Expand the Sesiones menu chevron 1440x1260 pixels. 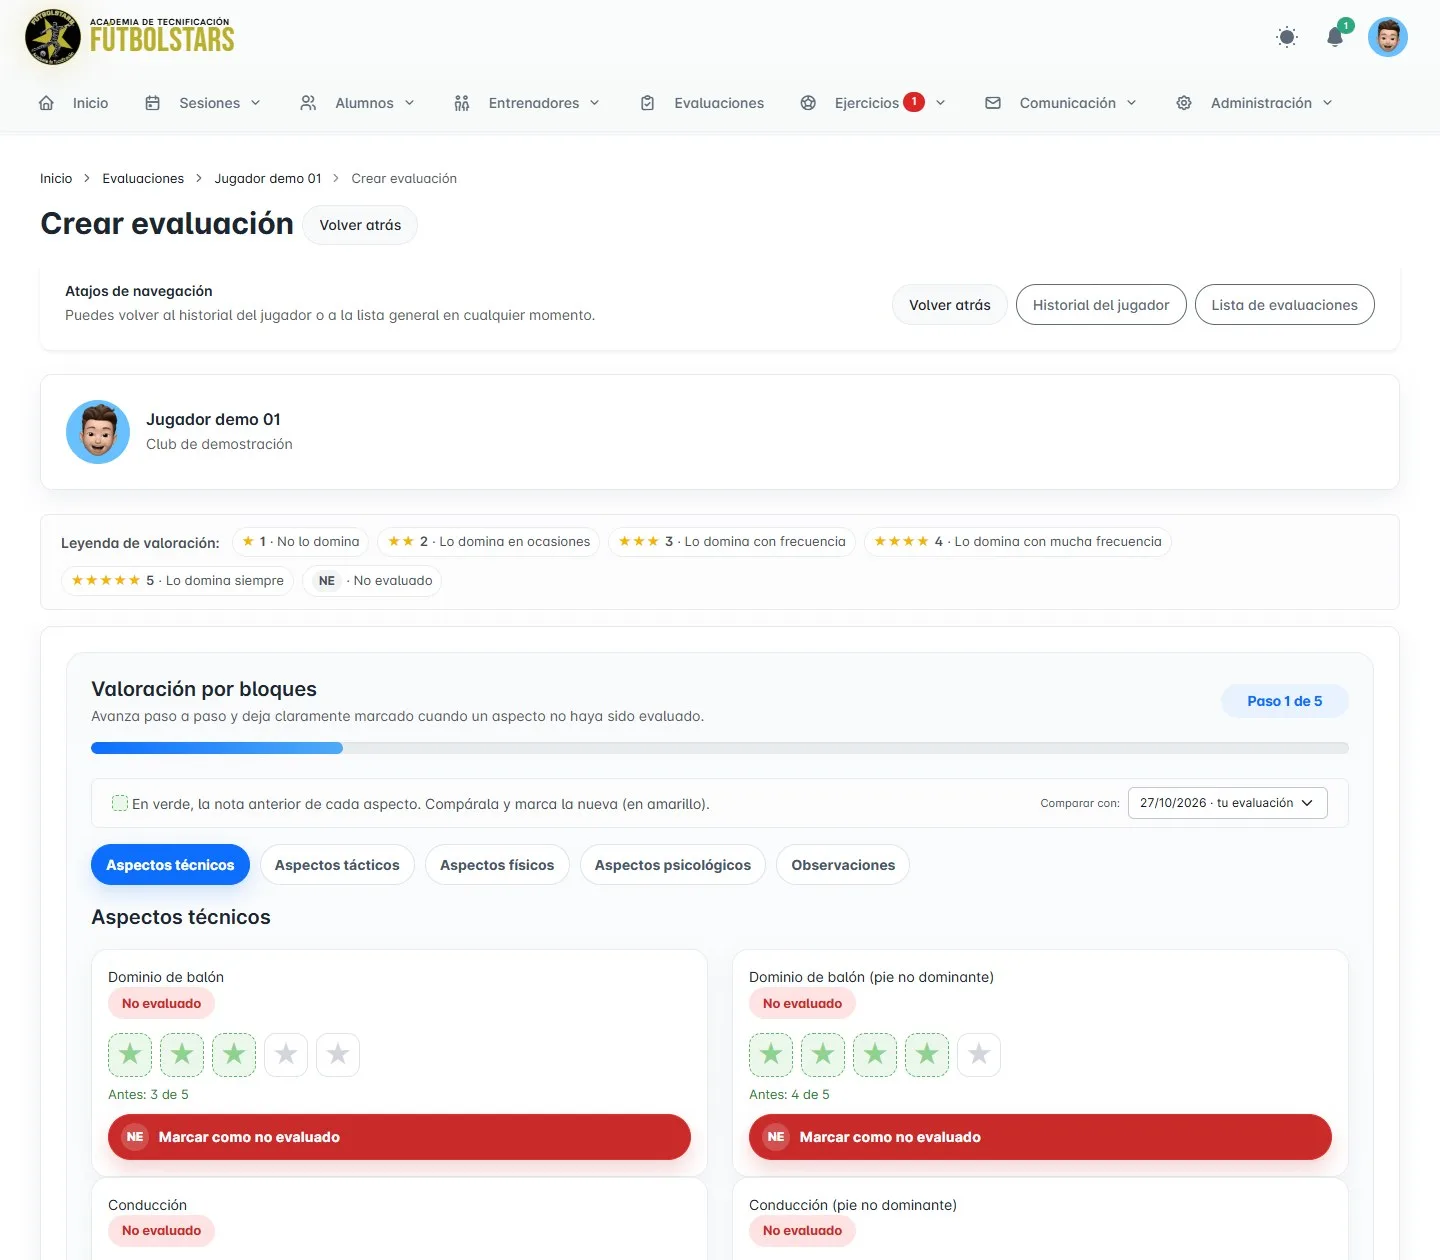(x=255, y=103)
